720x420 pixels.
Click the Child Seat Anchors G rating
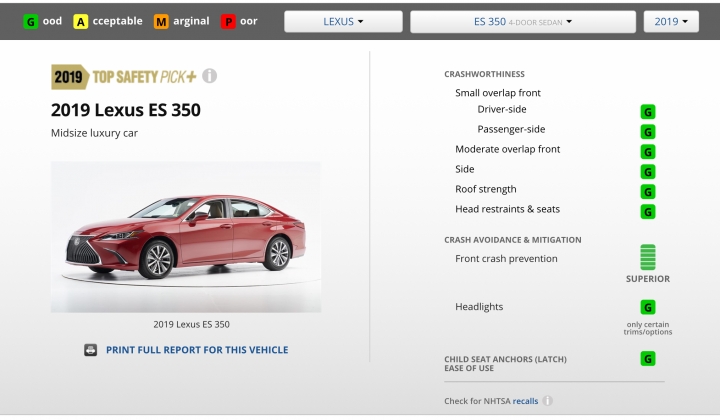tap(648, 358)
